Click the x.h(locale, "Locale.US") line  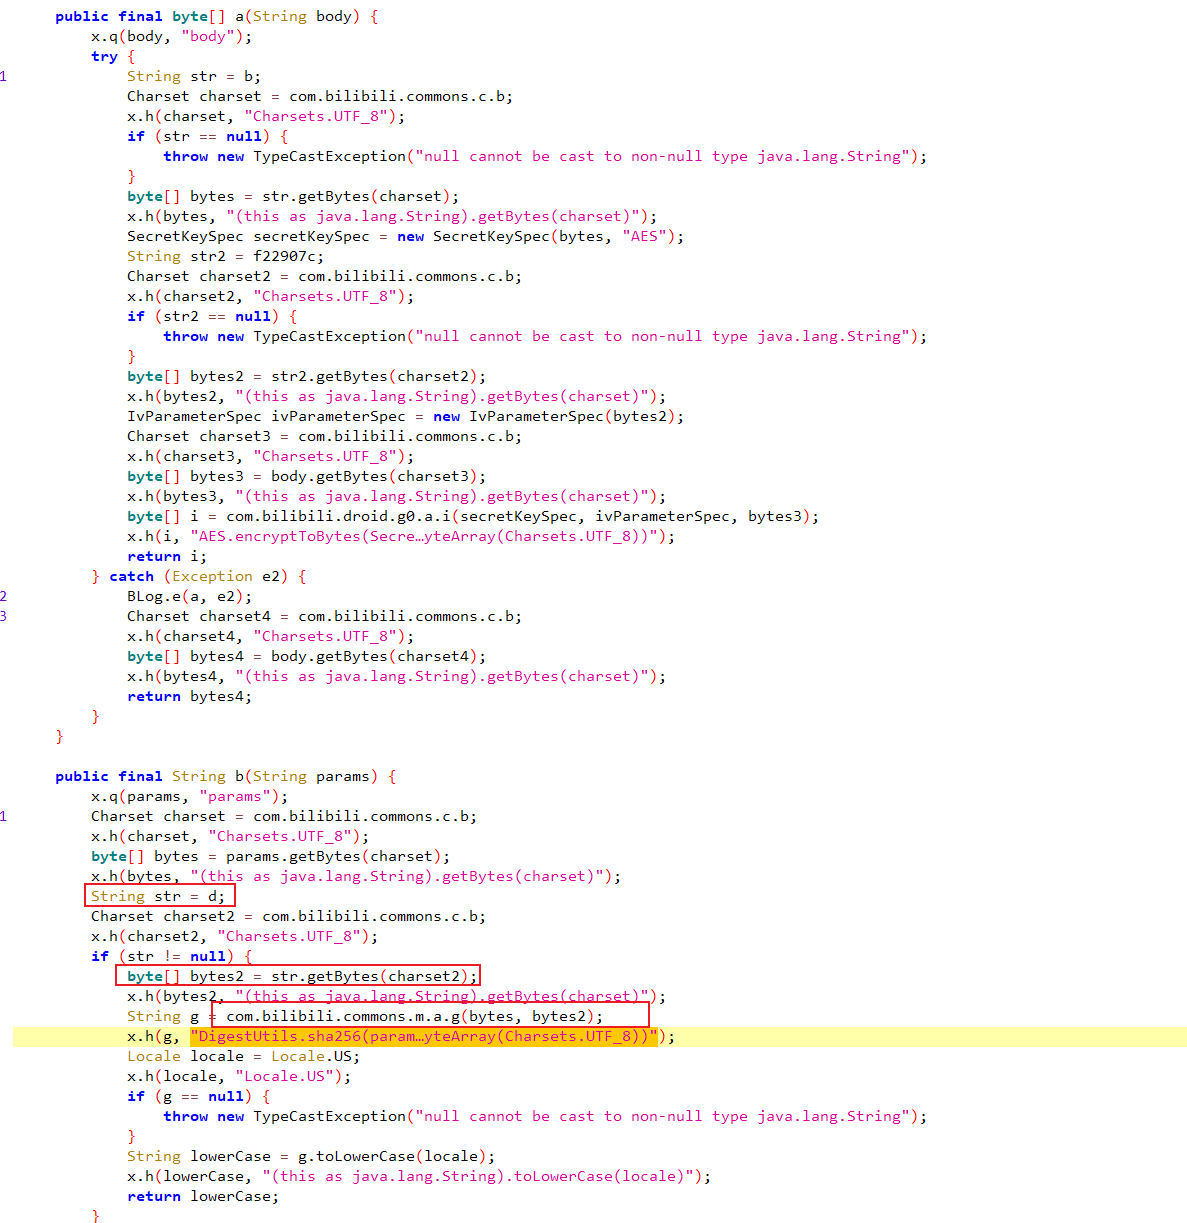click(239, 1076)
